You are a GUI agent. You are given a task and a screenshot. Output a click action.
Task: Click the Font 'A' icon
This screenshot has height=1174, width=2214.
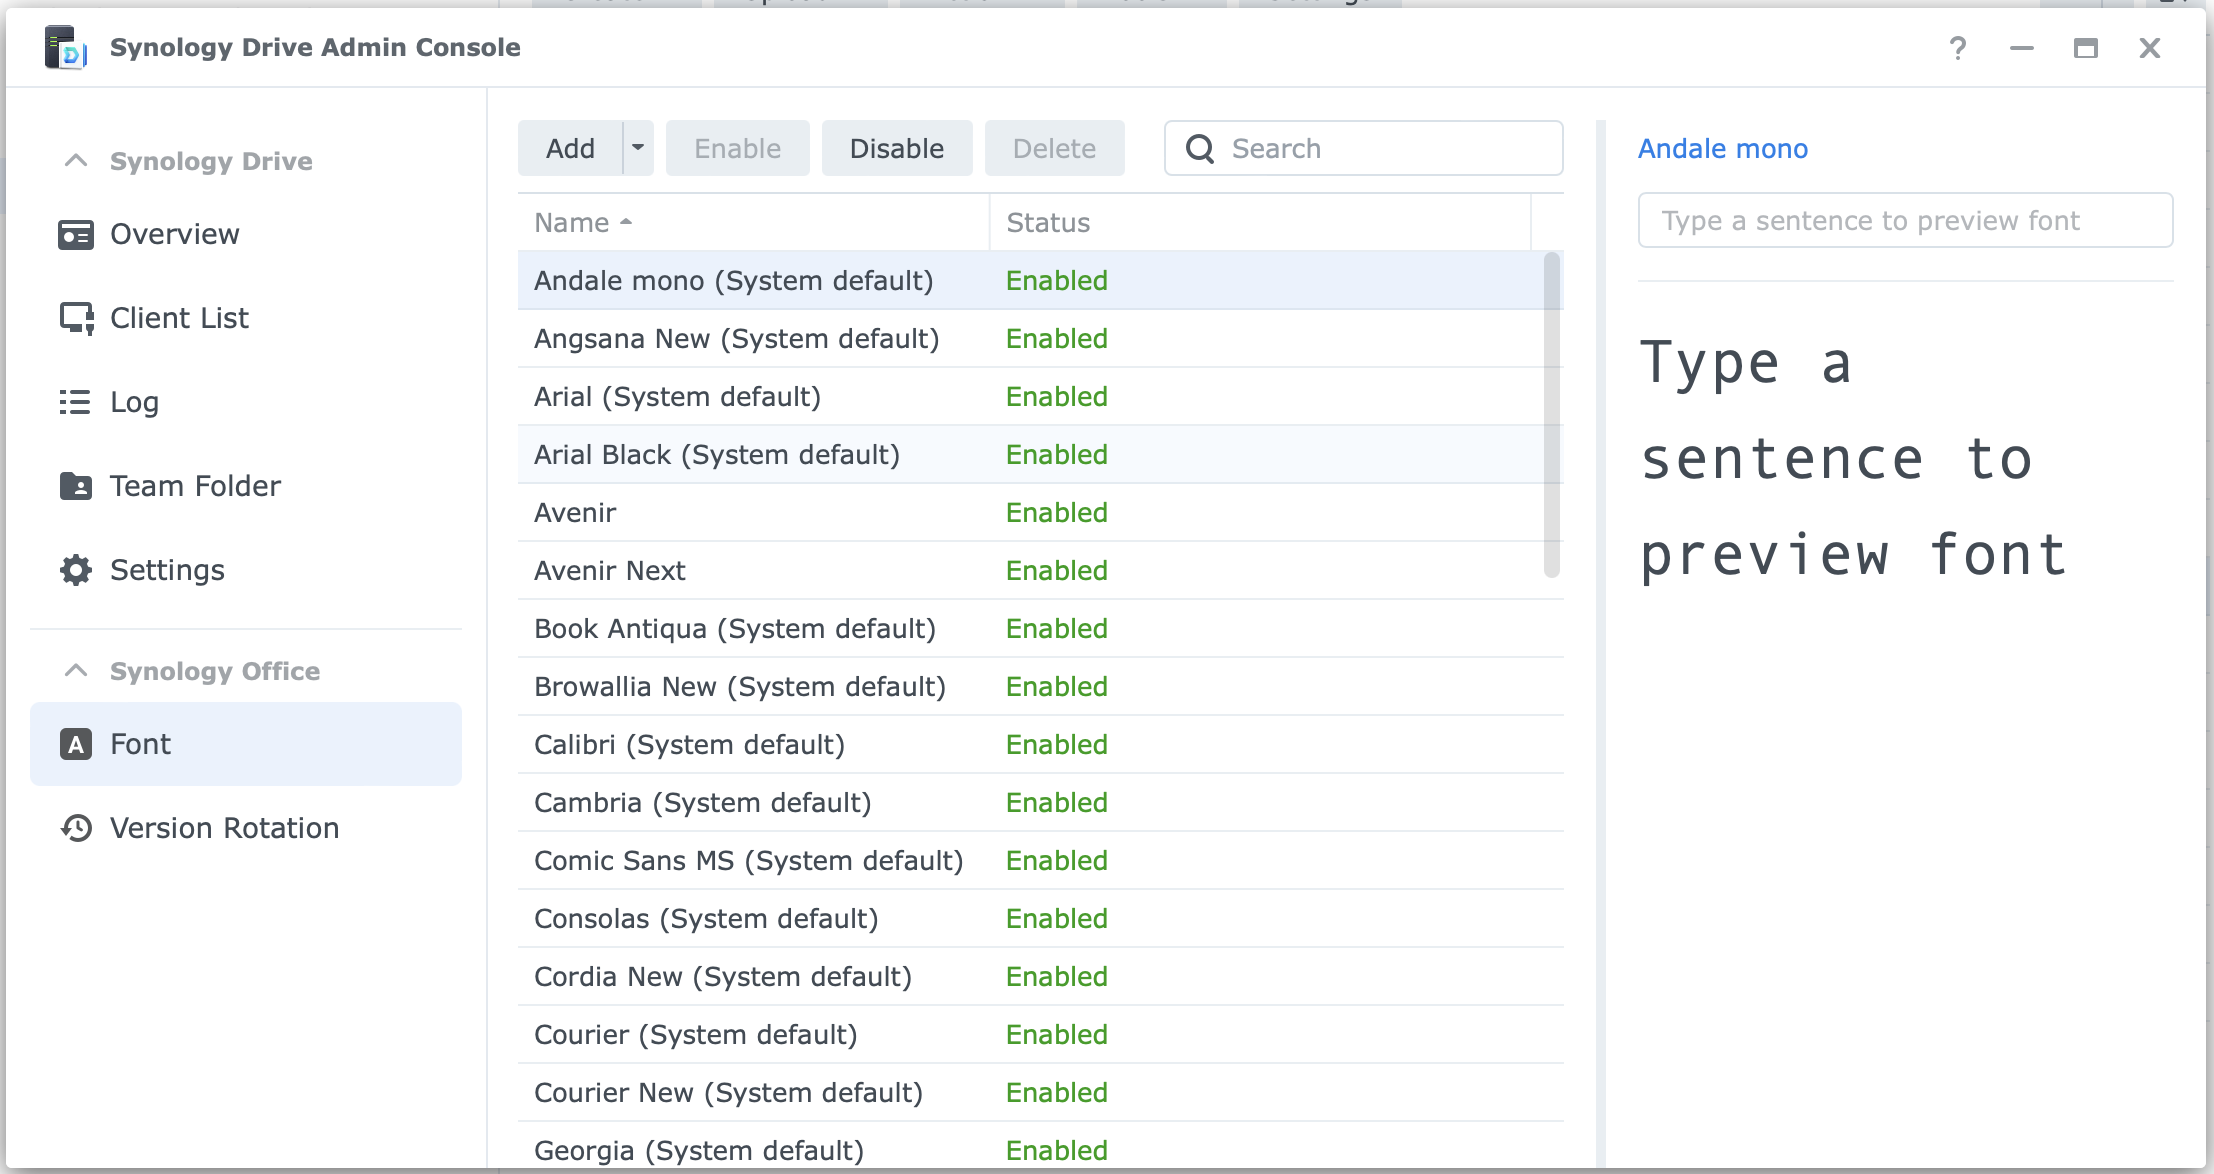pyautogui.click(x=76, y=744)
